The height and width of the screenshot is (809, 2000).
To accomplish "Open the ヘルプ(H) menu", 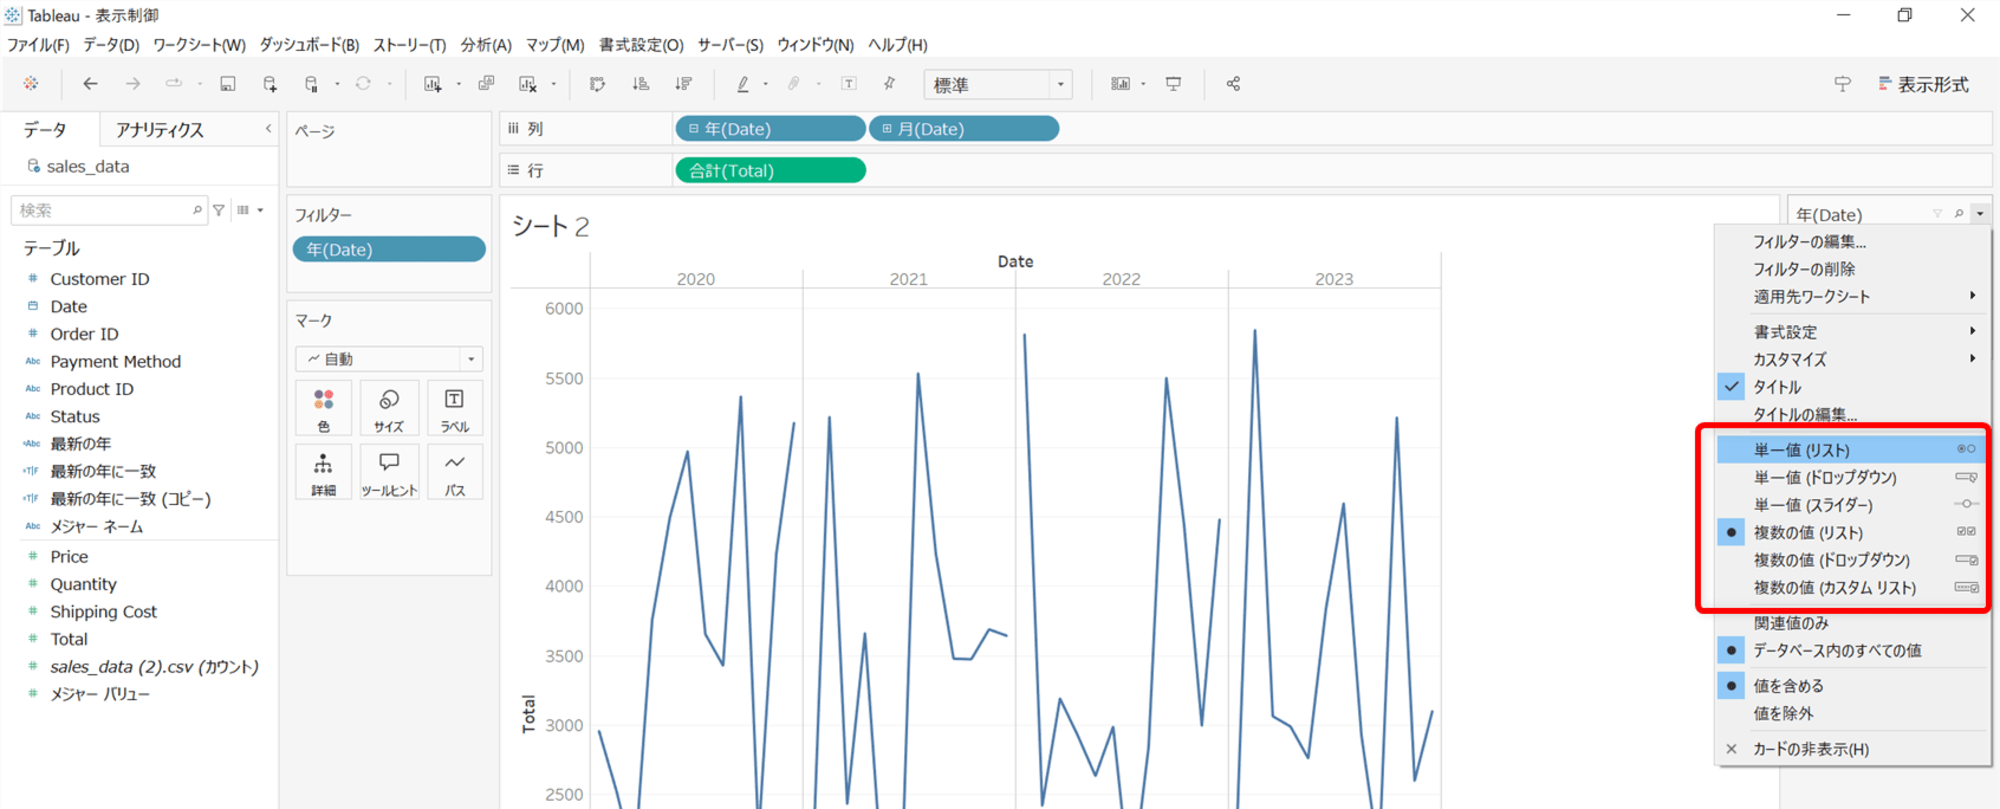I will (x=897, y=45).
